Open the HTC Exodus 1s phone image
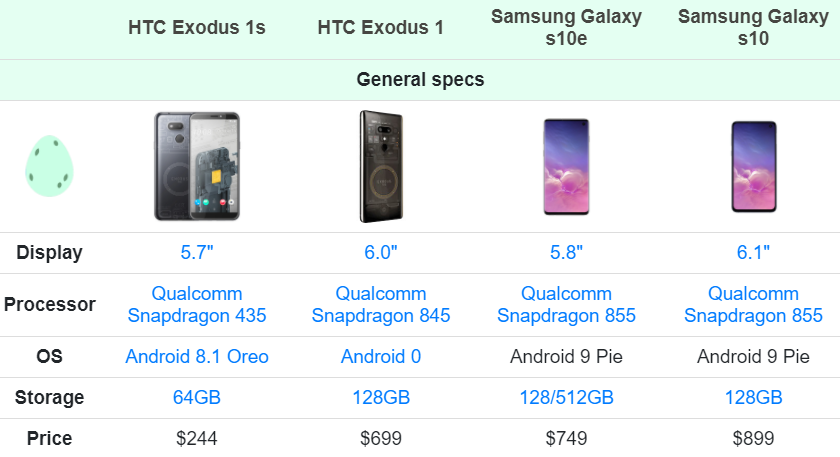 click(x=197, y=166)
